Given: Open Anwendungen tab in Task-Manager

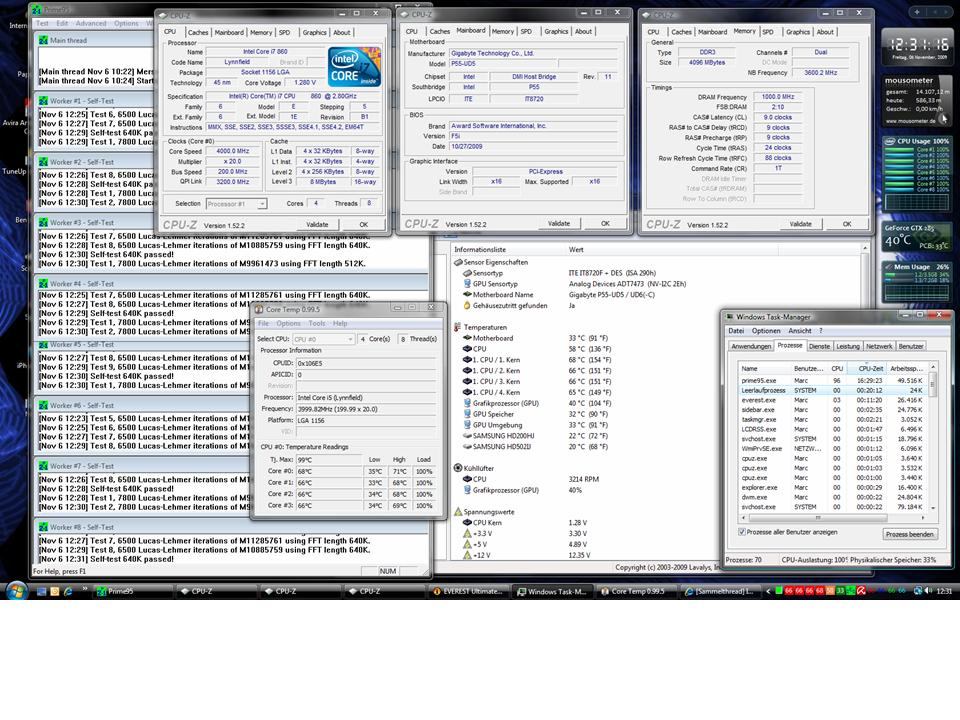Looking at the screenshot, I should click(x=751, y=346).
